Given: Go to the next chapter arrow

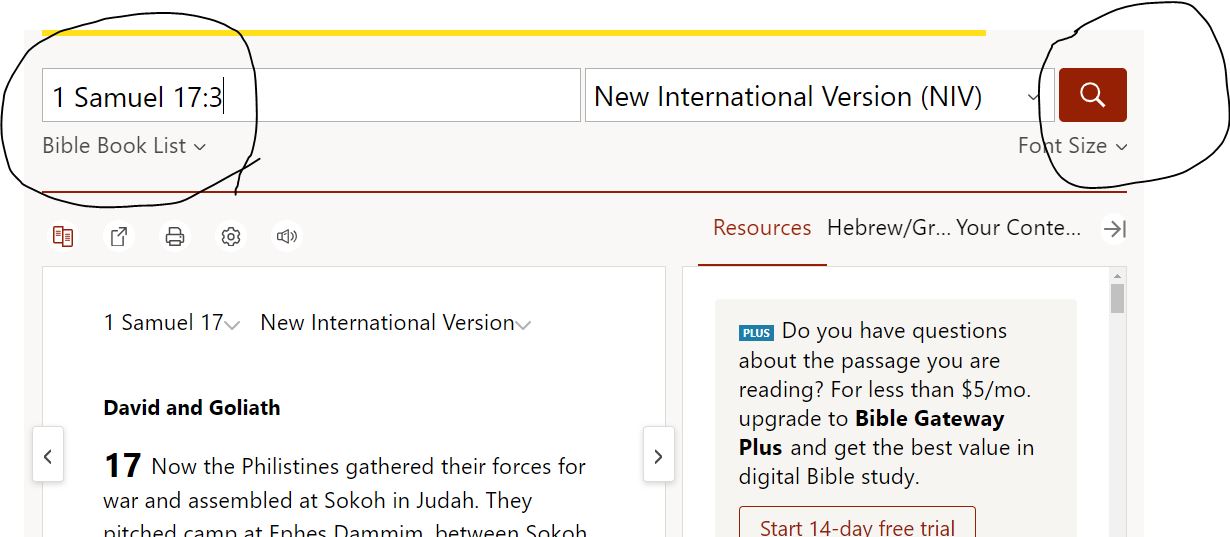Looking at the screenshot, I should (658, 455).
